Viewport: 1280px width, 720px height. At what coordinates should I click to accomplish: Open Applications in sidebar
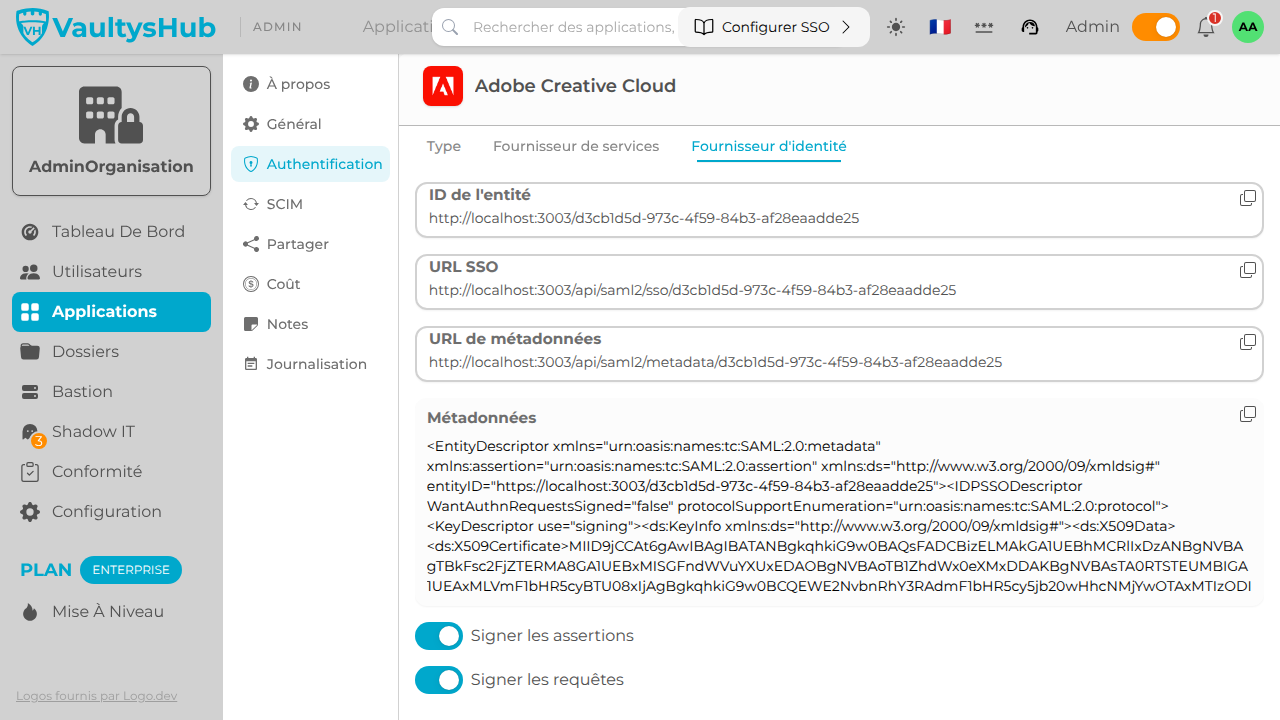tap(111, 312)
